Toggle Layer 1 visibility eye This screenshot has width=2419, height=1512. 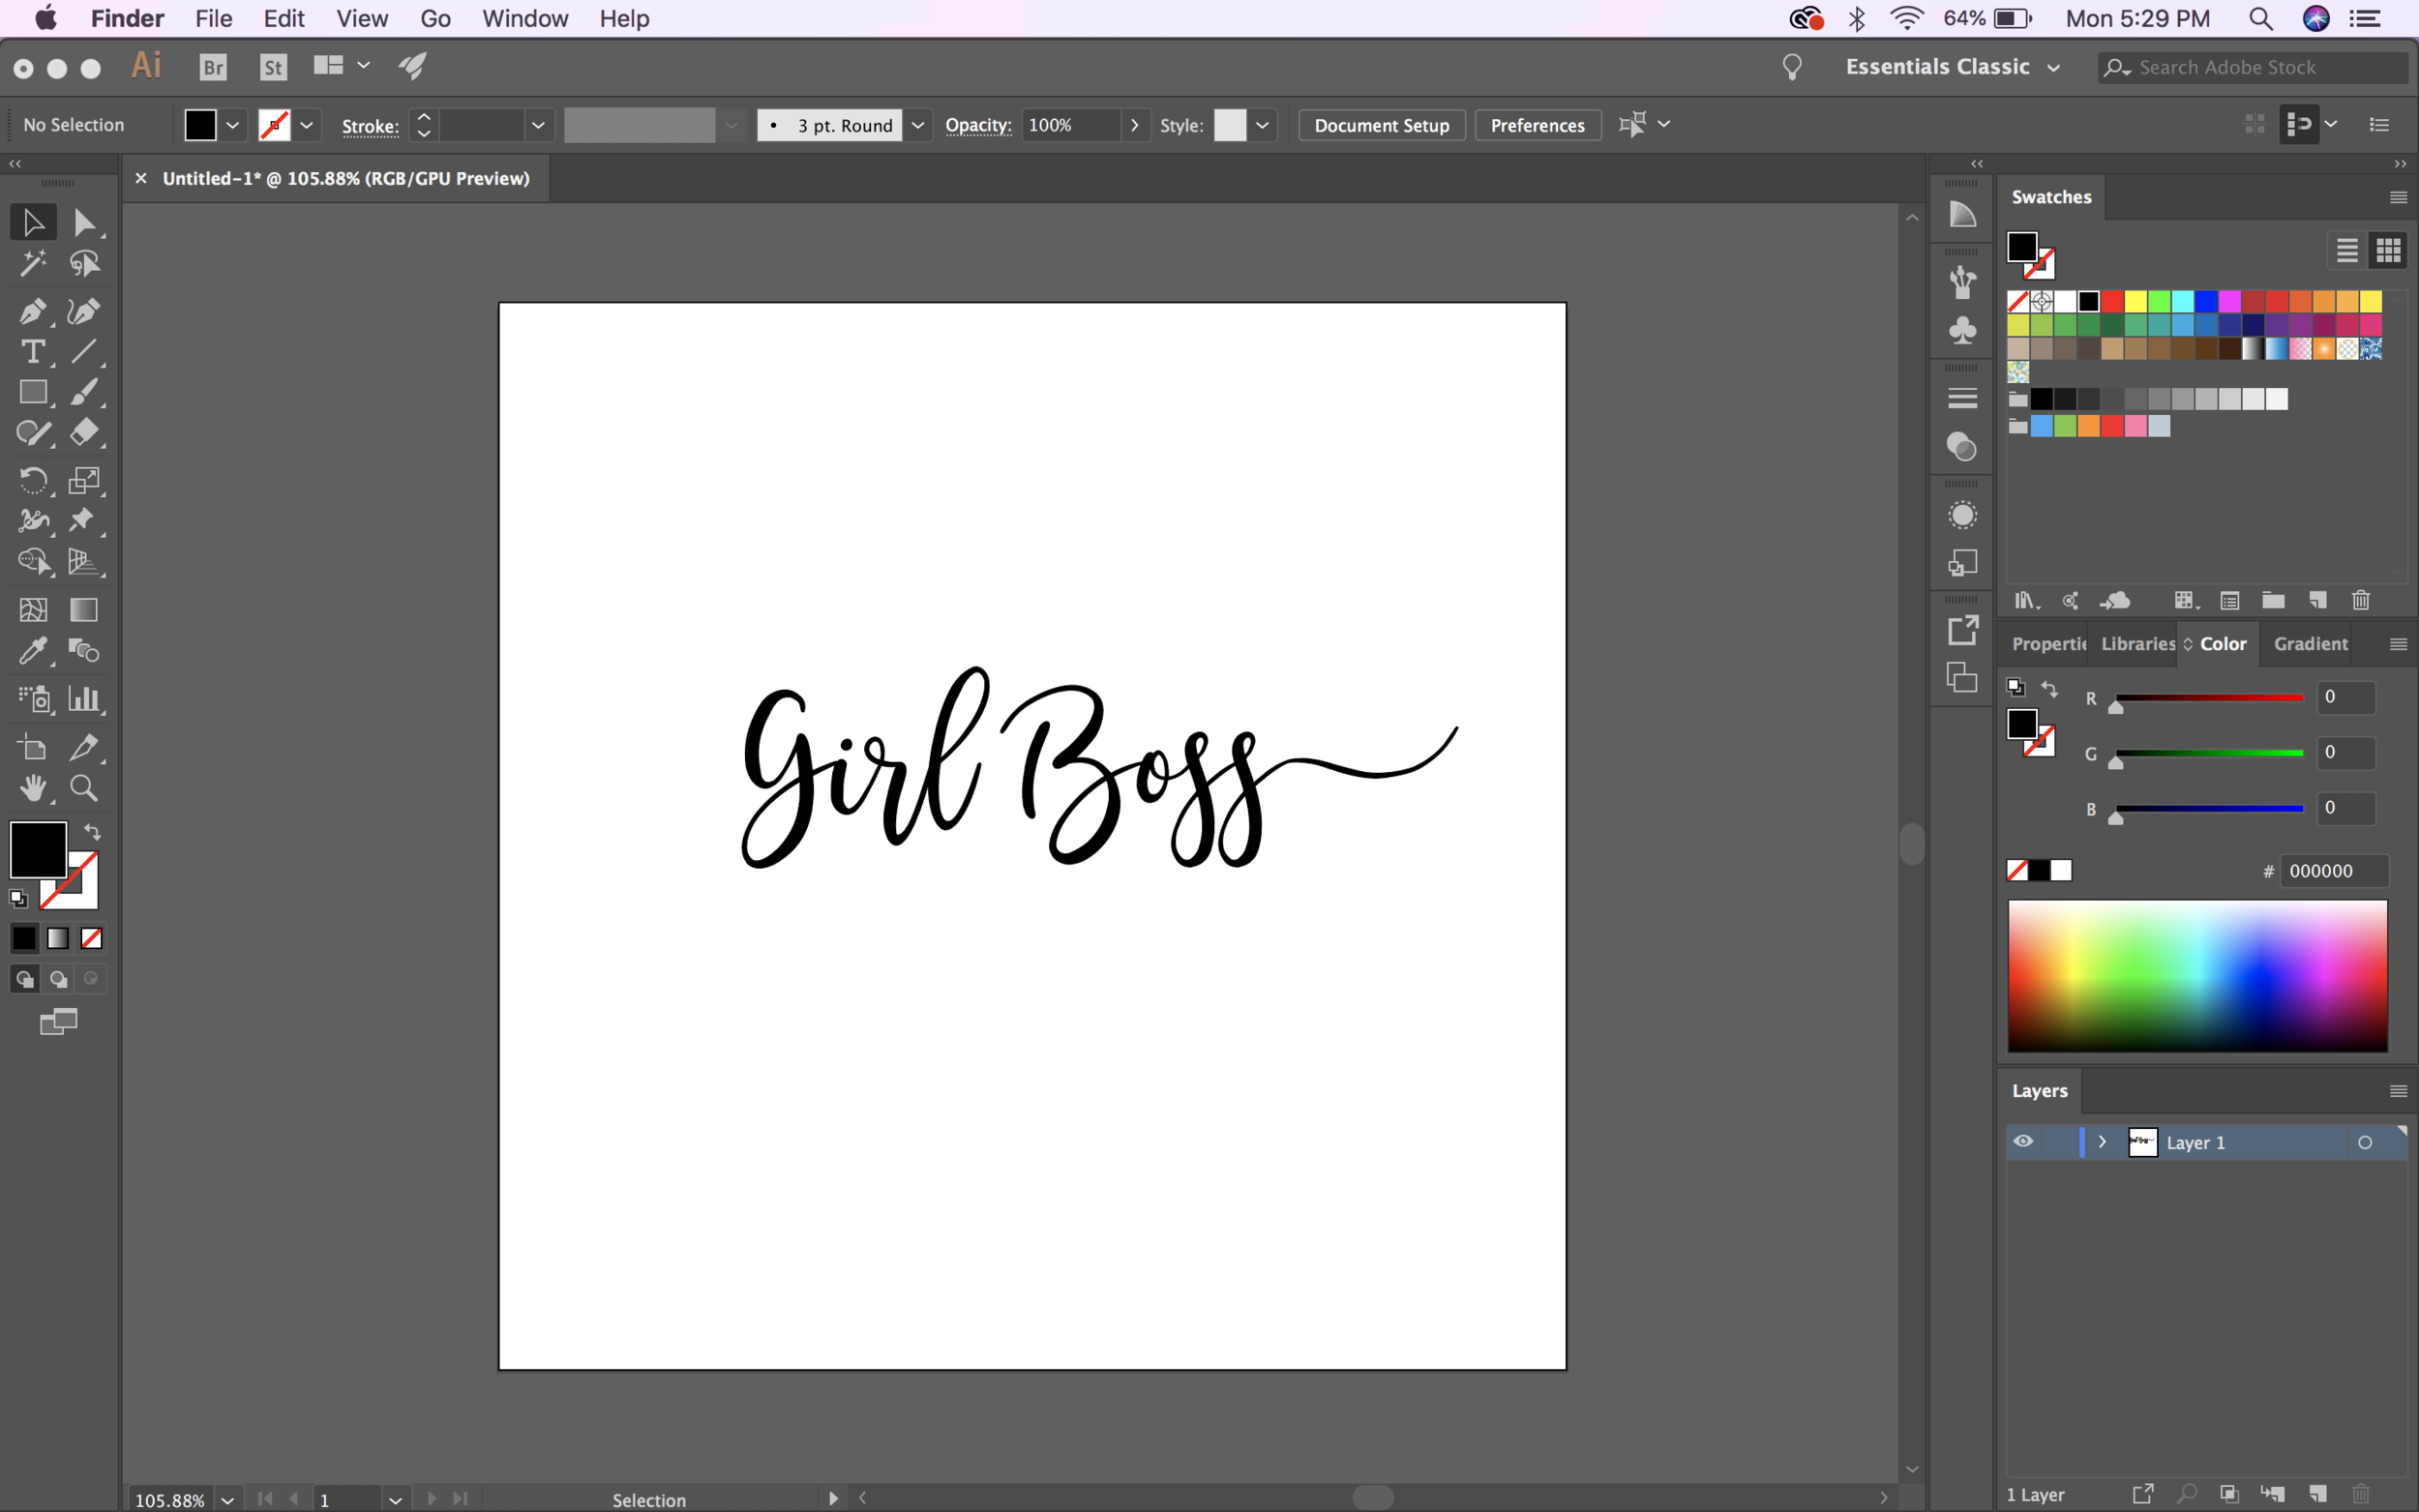coord(2023,1142)
